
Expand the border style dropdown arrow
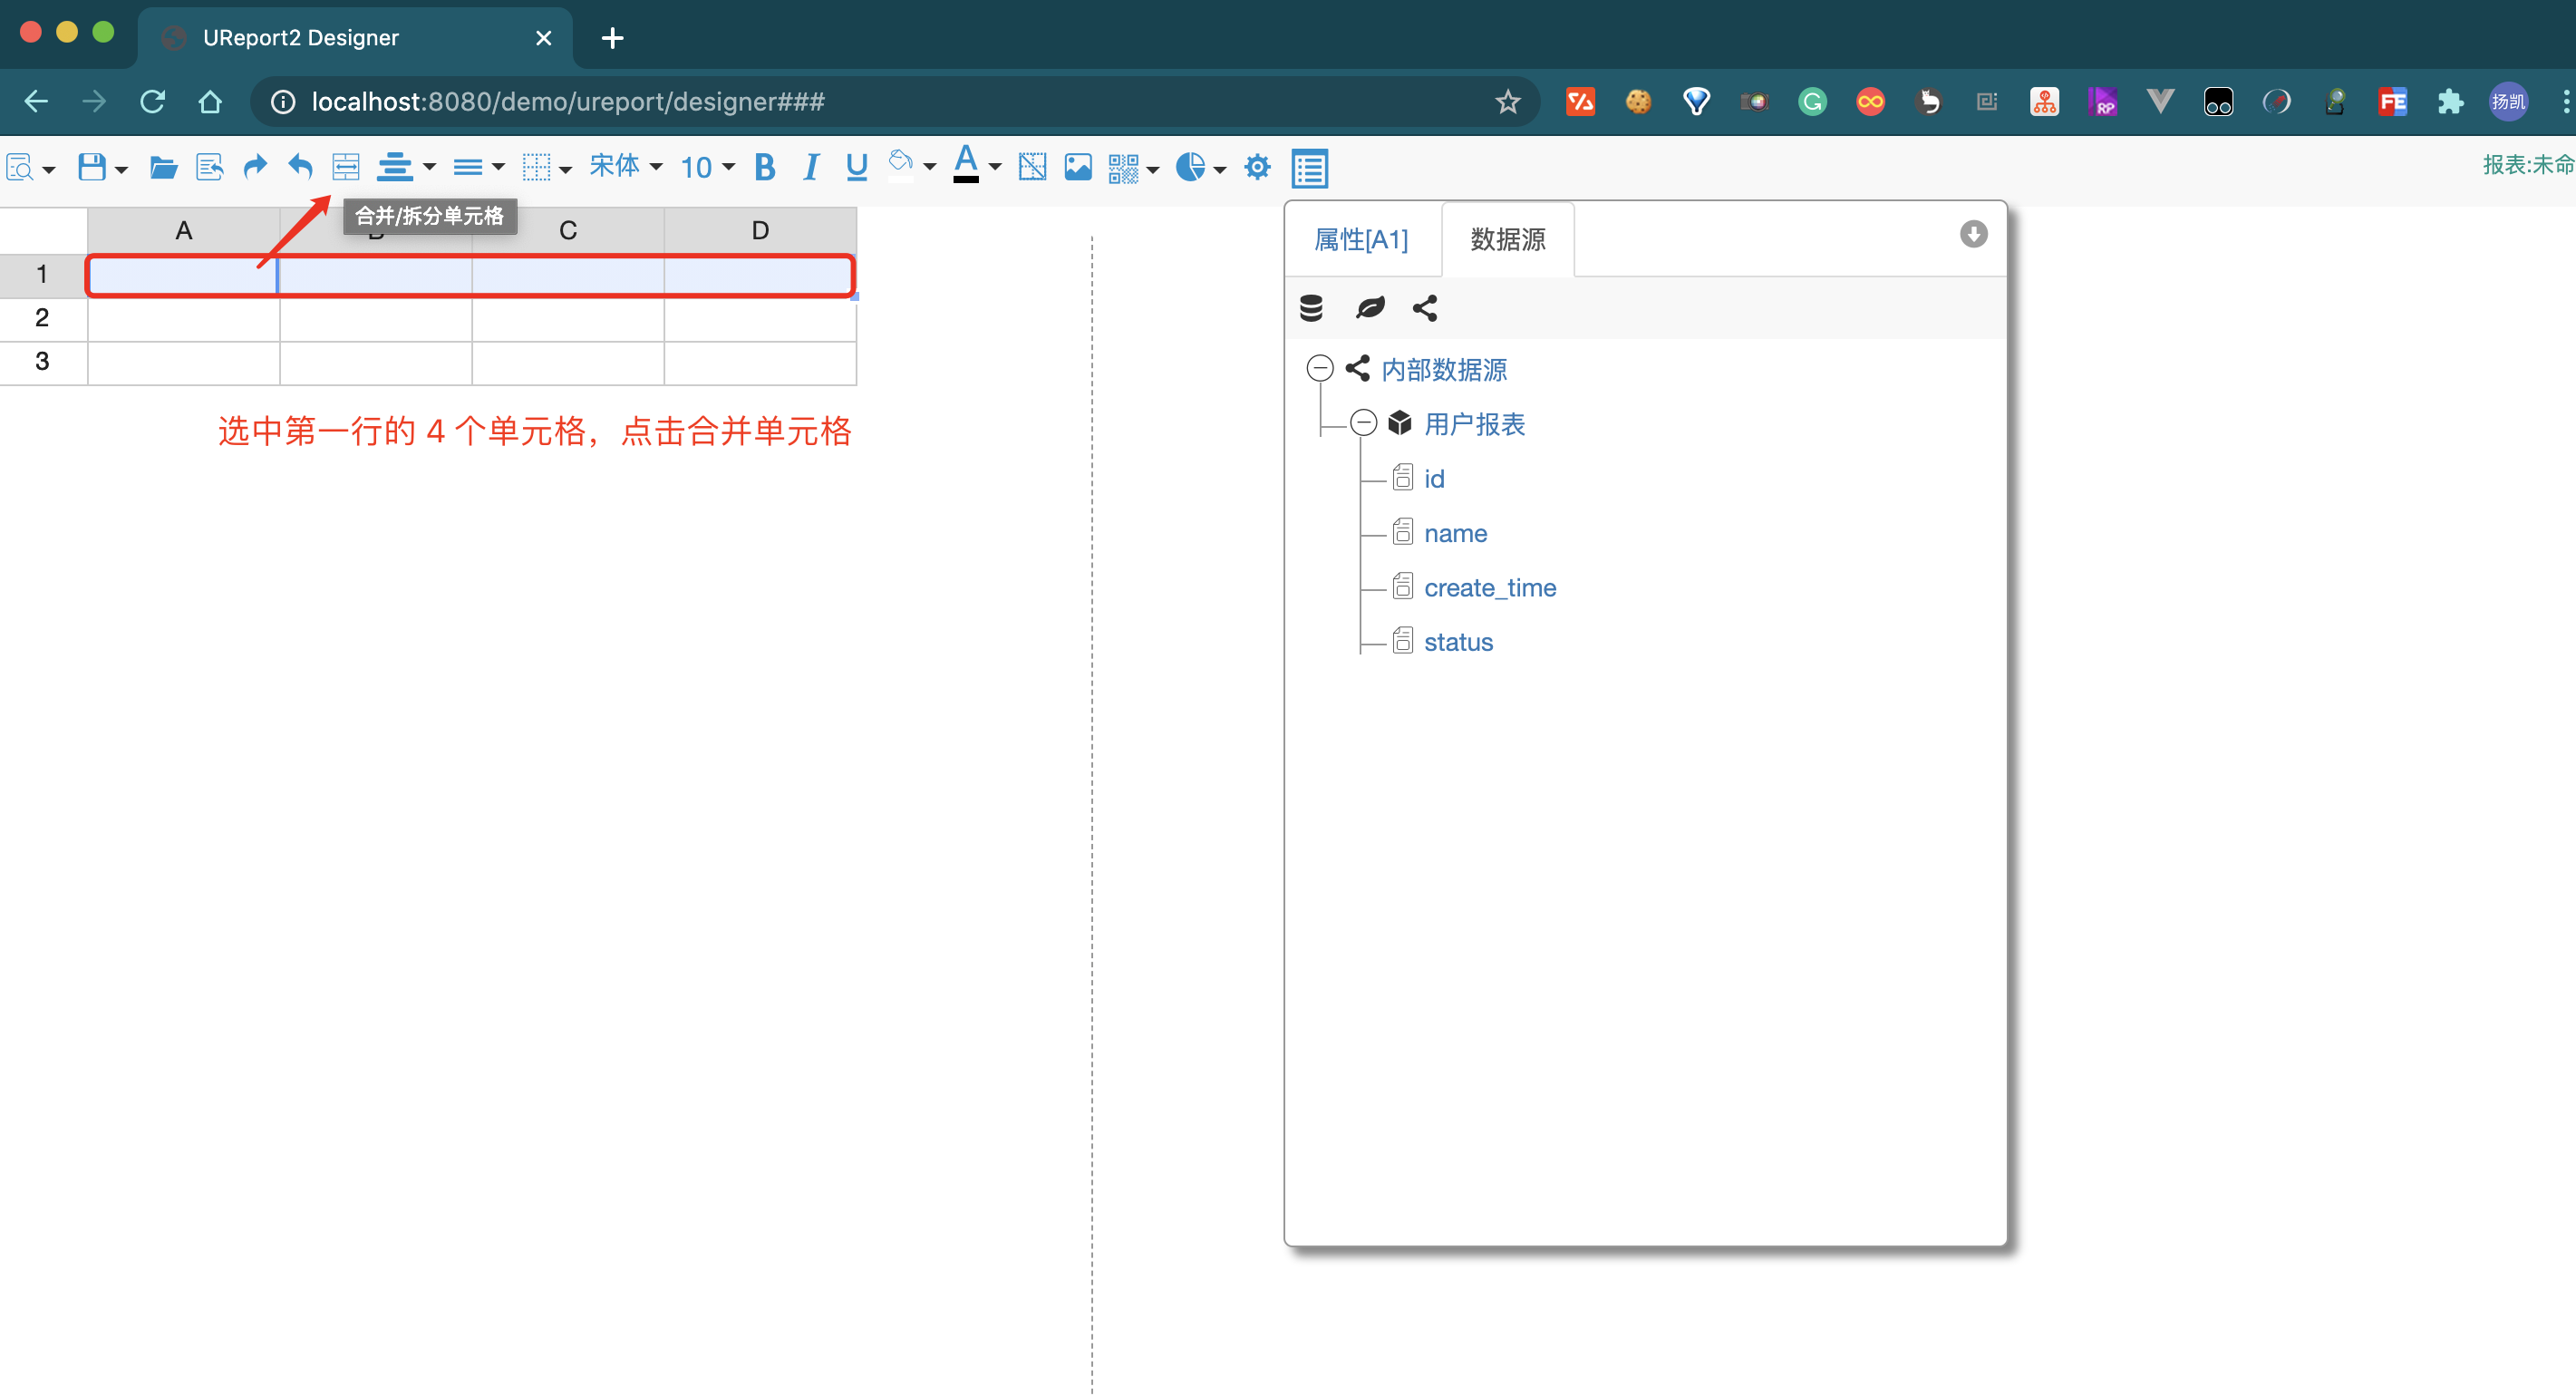pyautogui.click(x=566, y=169)
